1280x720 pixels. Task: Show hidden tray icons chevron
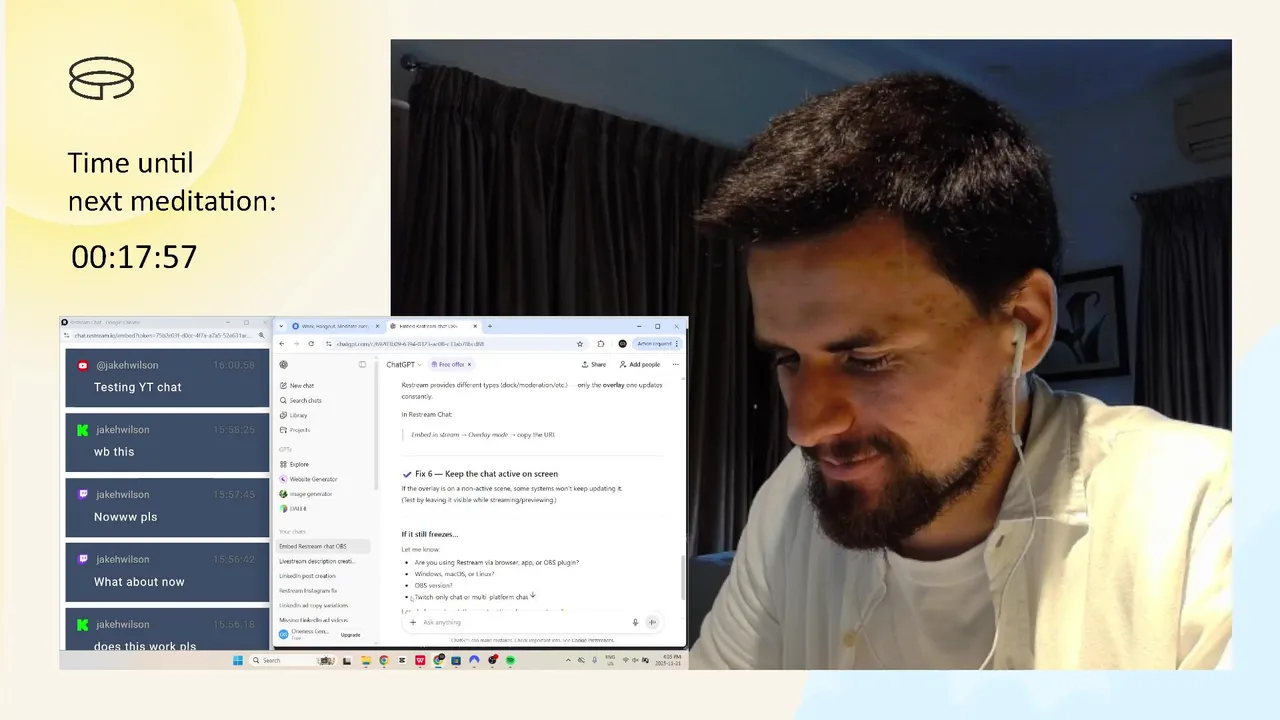point(569,660)
